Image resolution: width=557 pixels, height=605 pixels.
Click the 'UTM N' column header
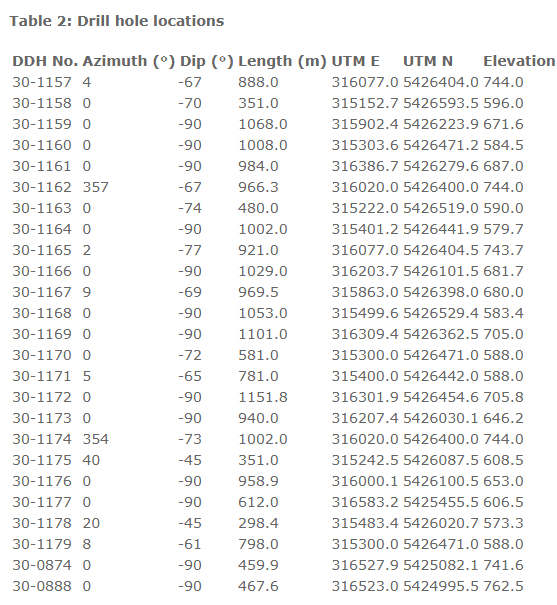(x=428, y=61)
